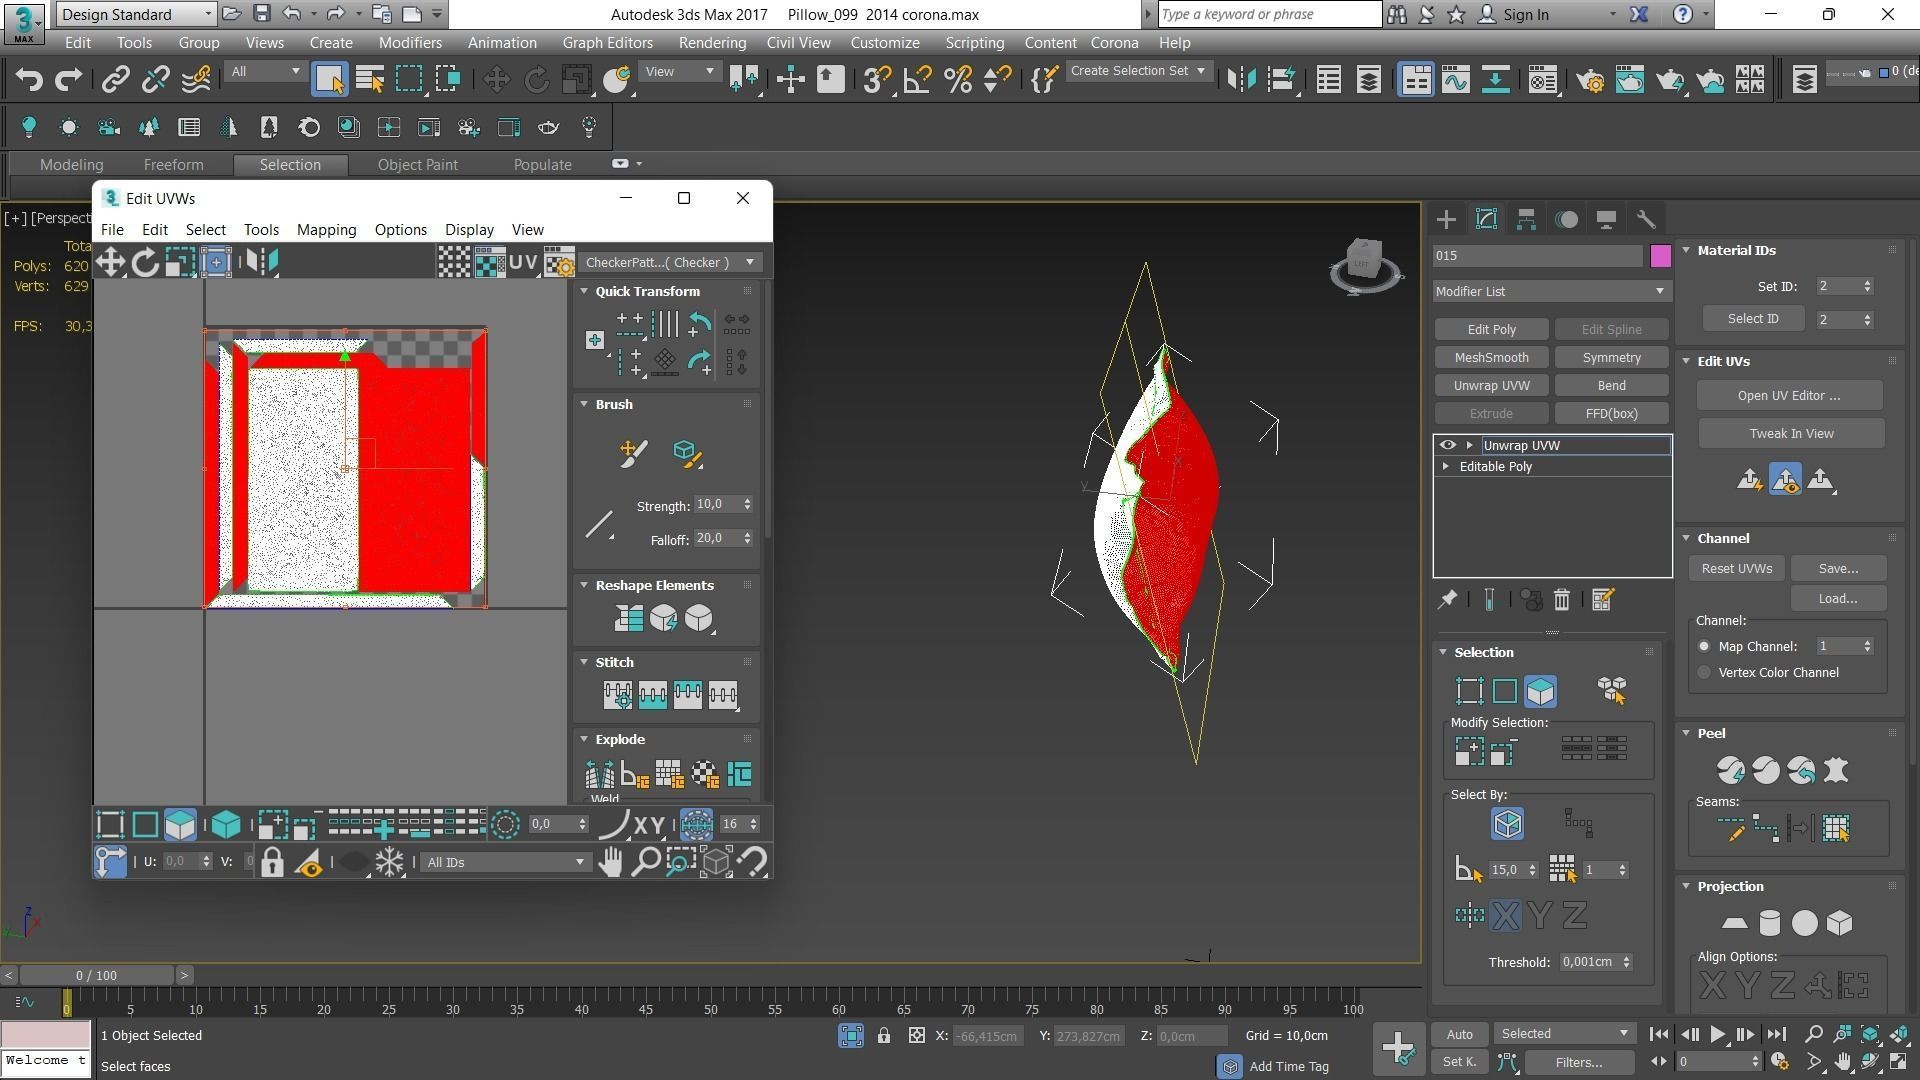Click the Open UV Editor button
The height and width of the screenshot is (1080, 1920).
click(1788, 396)
